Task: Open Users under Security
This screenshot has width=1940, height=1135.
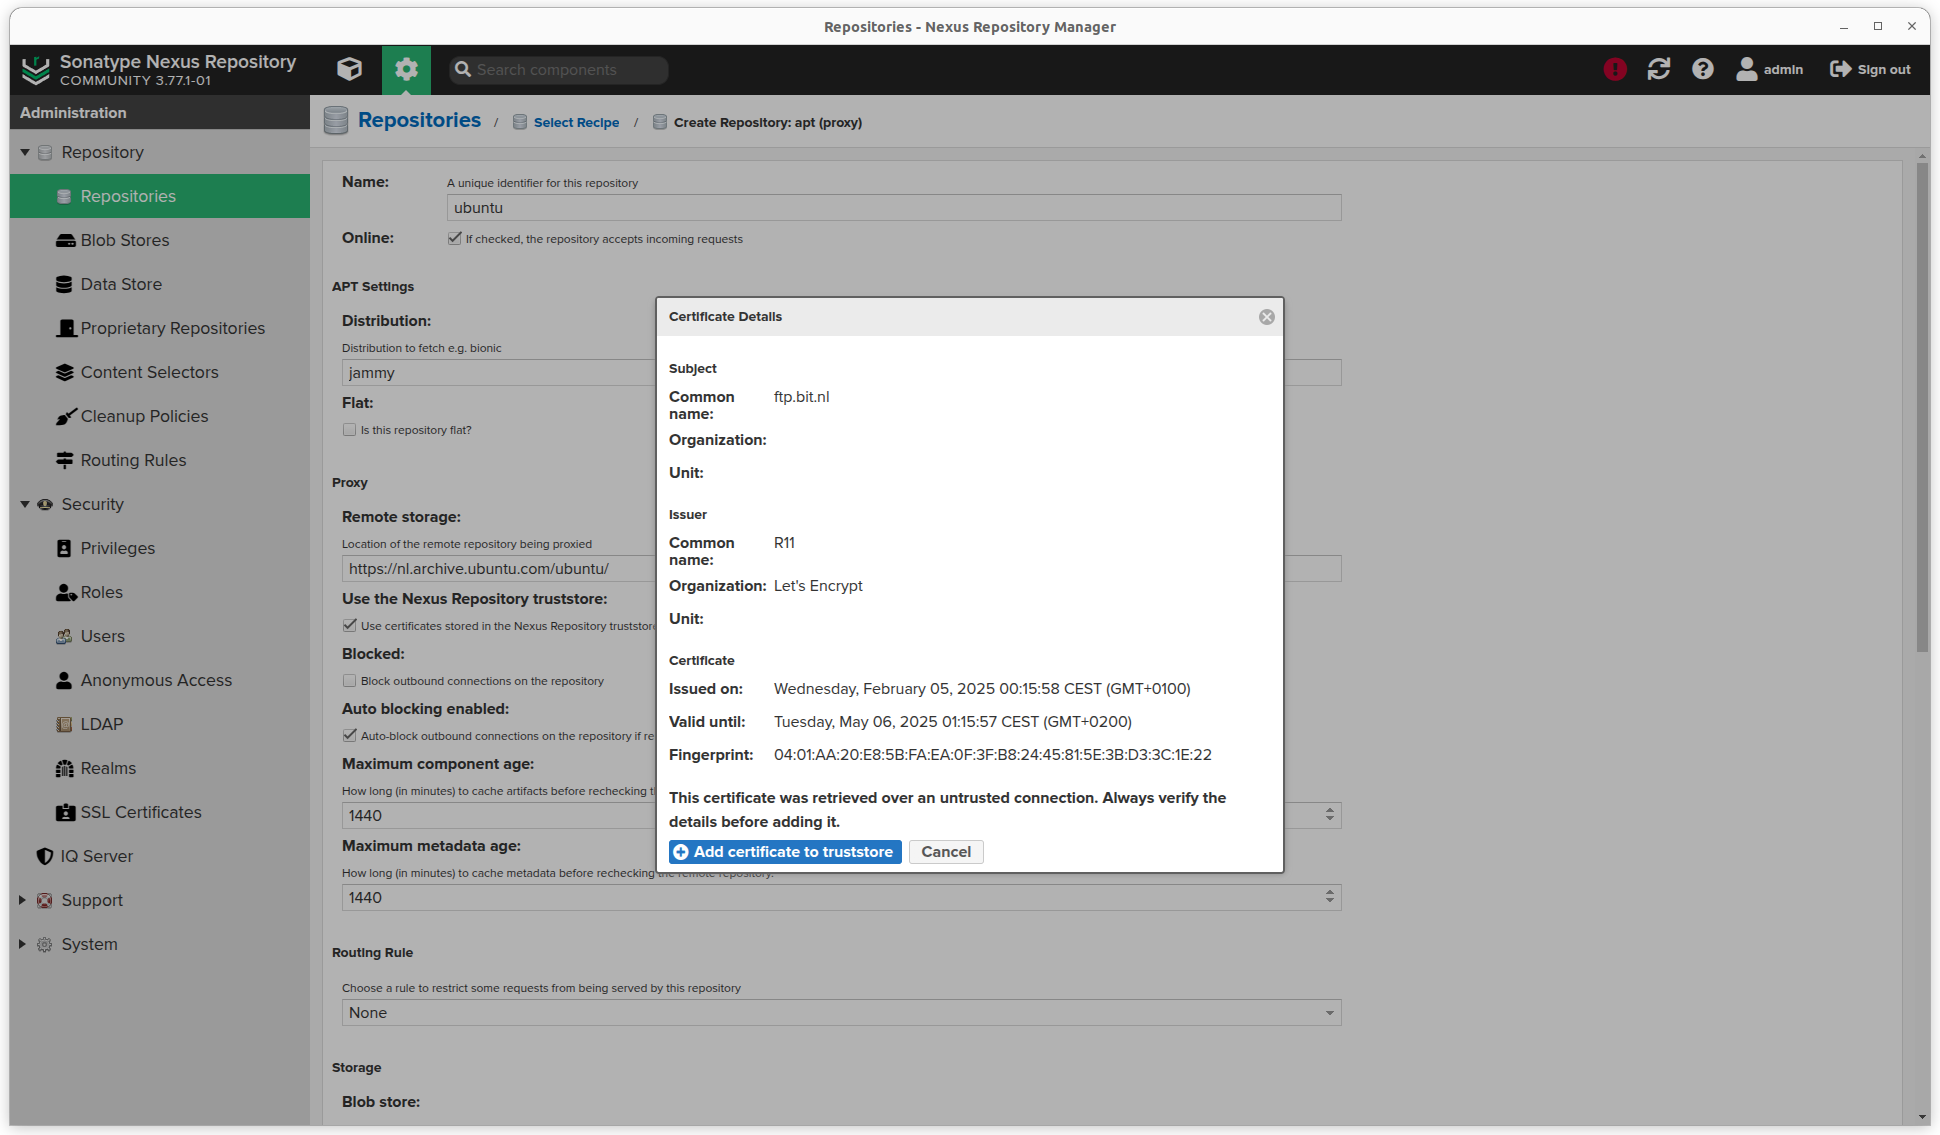Action: pos(160,636)
